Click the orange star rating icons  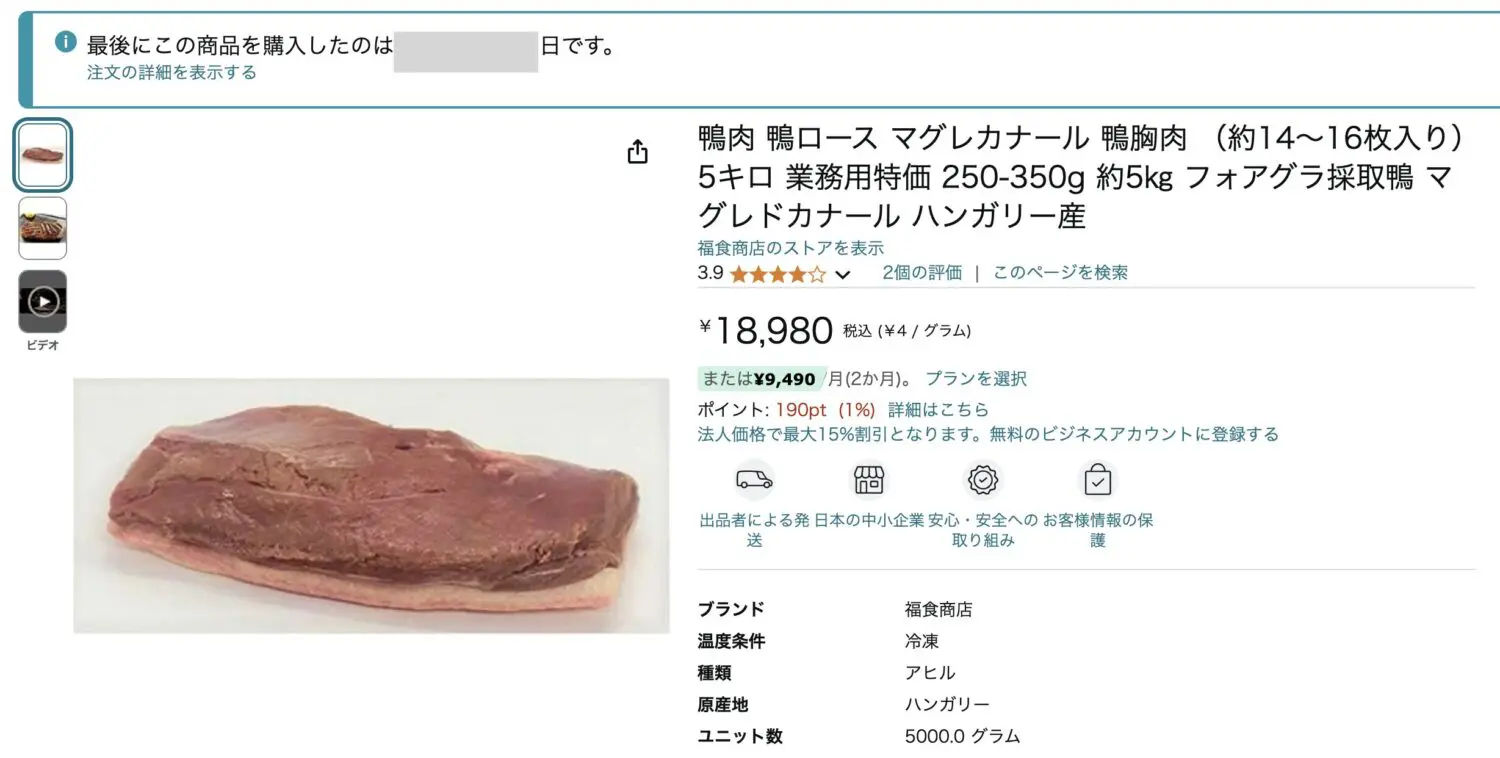click(x=778, y=274)
